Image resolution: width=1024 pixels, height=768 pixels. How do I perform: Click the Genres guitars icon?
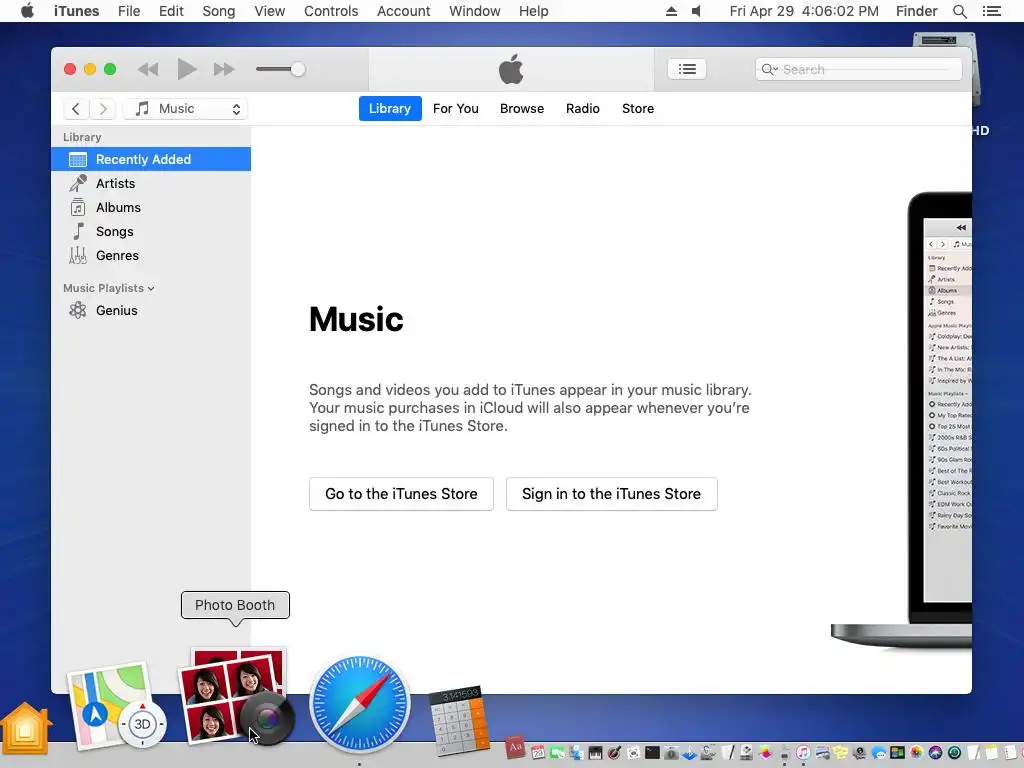click(x=78, y=255)
